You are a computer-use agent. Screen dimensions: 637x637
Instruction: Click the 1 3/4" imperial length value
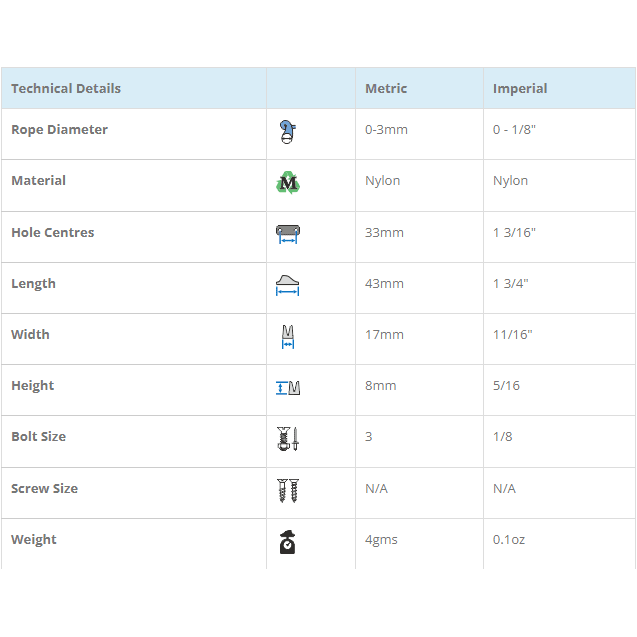[x=511, y=284]
